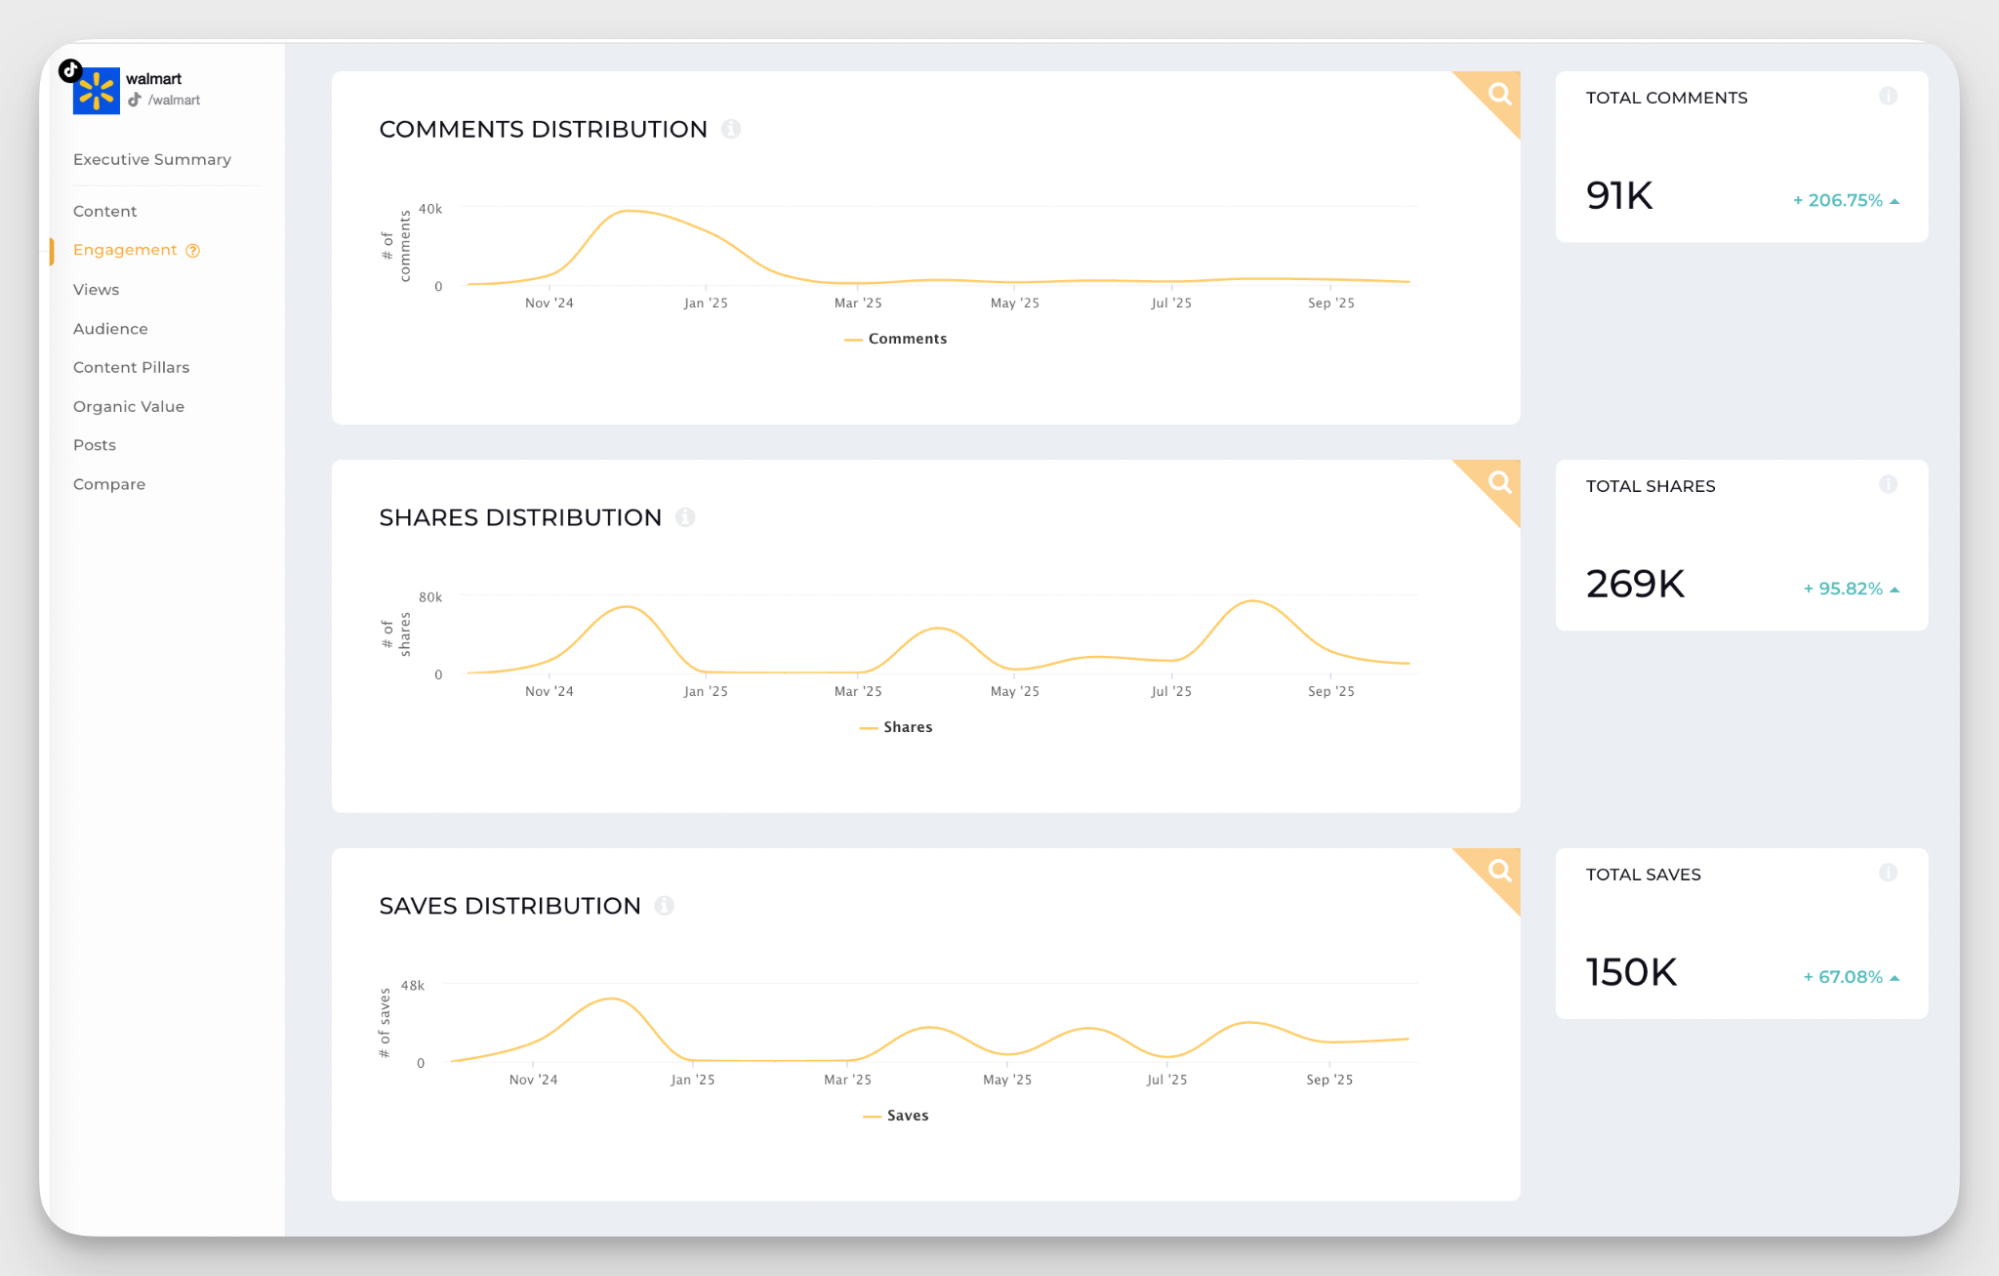Toggle the Saves series in the legend
The width and height of the screenshot is (1999, 1276).
click(895, 1114)
